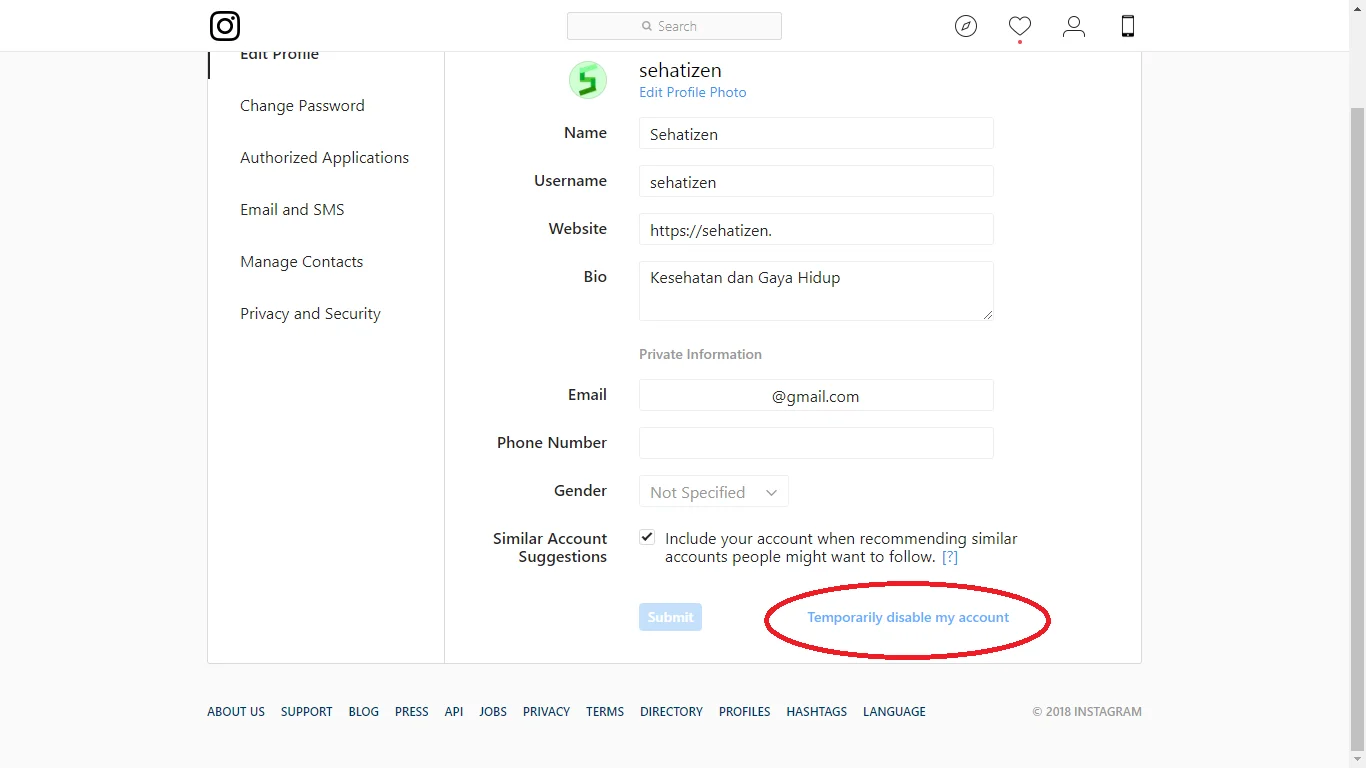Click the Edit Profile Photo link
The height and width of the screenshot is (768, 1366).
coord(692,92)
